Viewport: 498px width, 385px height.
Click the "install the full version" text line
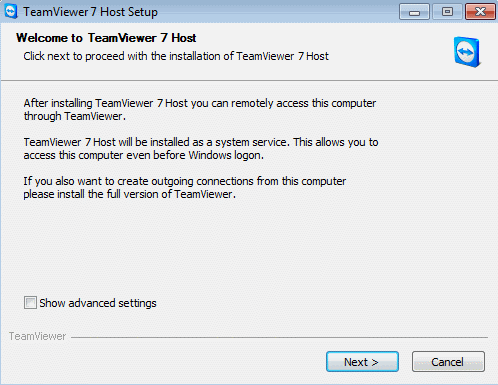[129, 194]
